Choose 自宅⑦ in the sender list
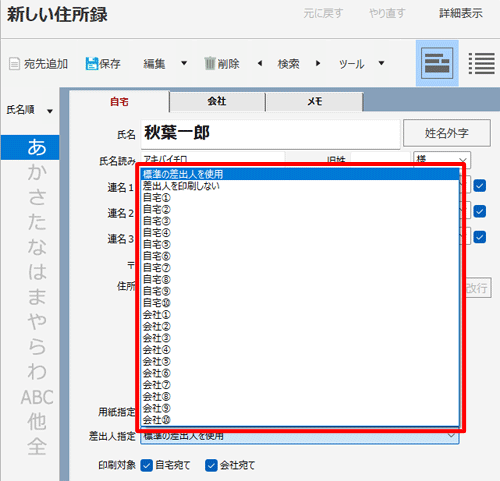Screen dimensions: 500x481 click(x=300, y=268)
